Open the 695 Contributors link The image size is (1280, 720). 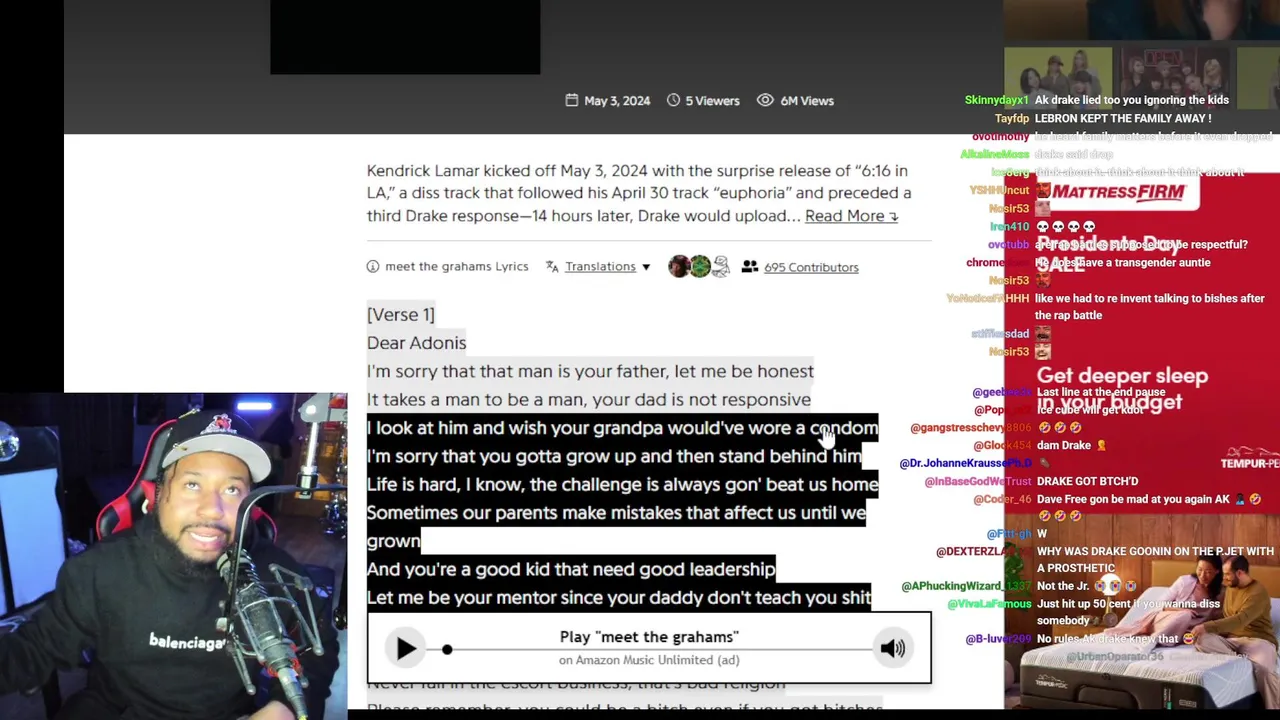click(x=811, y=267)
